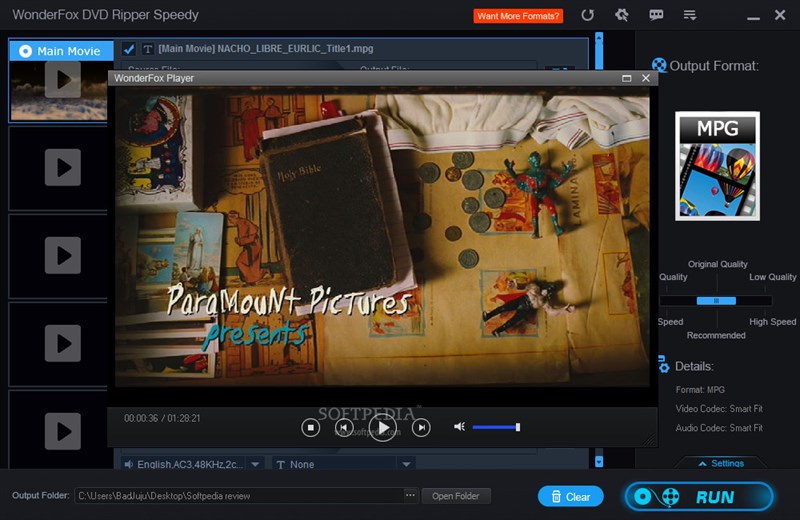800x520 pixels.
Task: Expand the Settings panel
Action: (x=721, y=463)
